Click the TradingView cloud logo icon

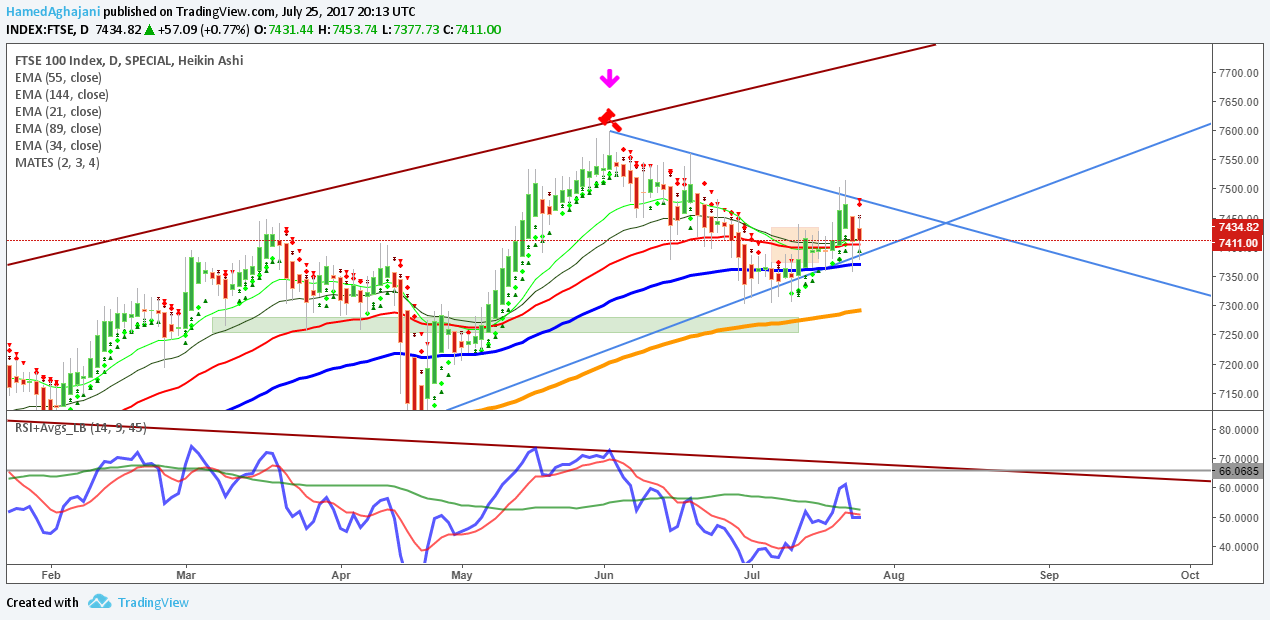(x=99, y=602)
